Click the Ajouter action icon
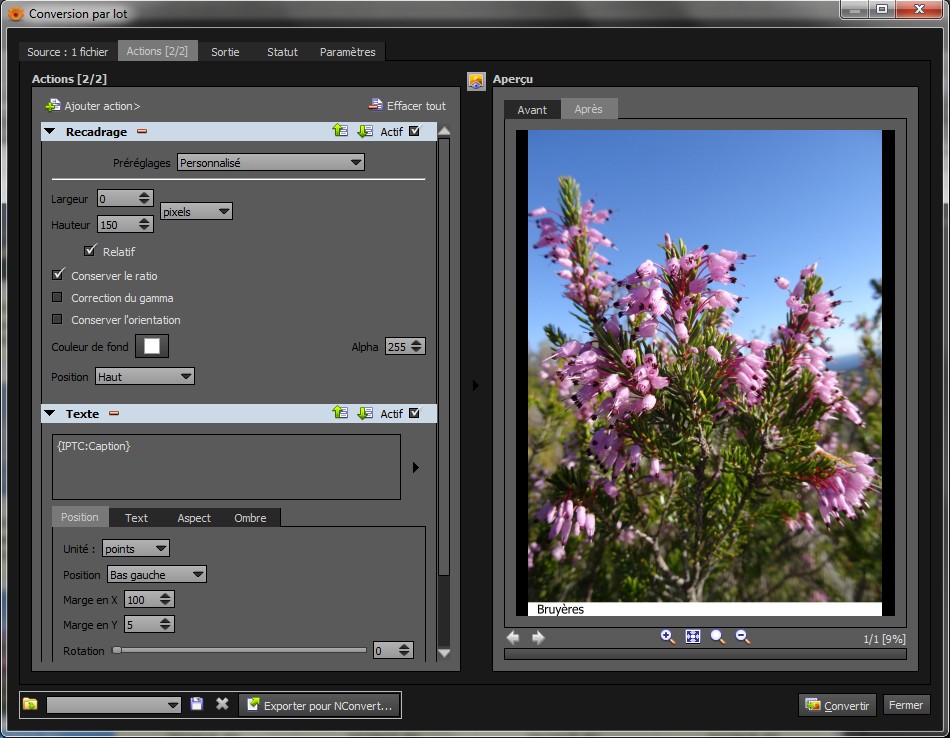Image resolution: width=950 pixels, height=738 pixels. (x=53, y=105)
